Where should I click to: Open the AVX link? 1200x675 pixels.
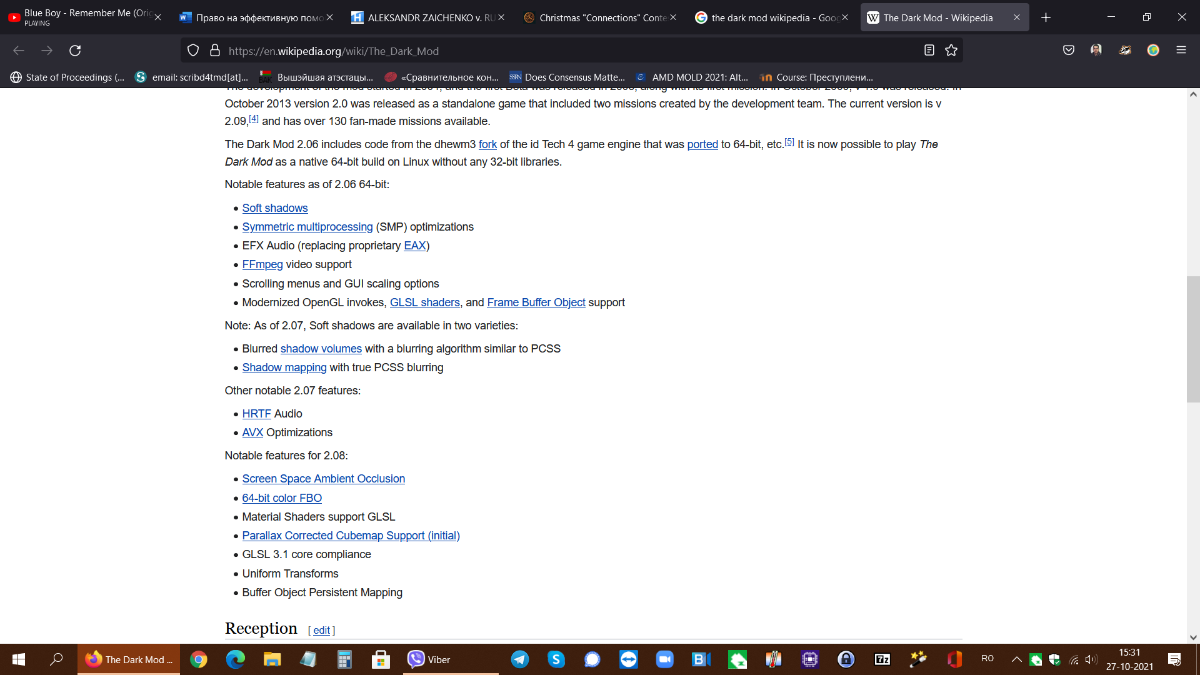click(253, 433)
